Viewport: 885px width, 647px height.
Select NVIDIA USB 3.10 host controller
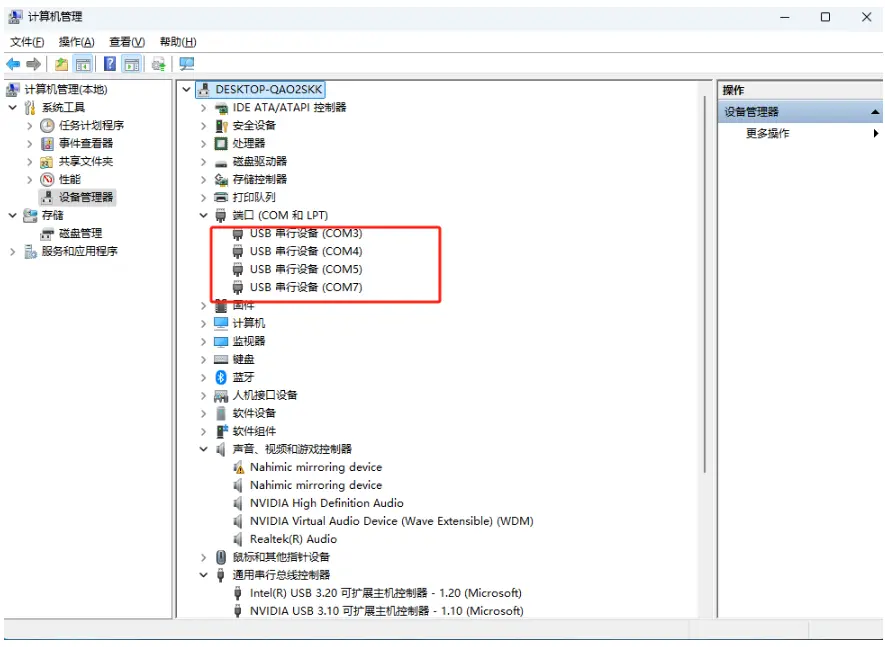coord(387,611)
